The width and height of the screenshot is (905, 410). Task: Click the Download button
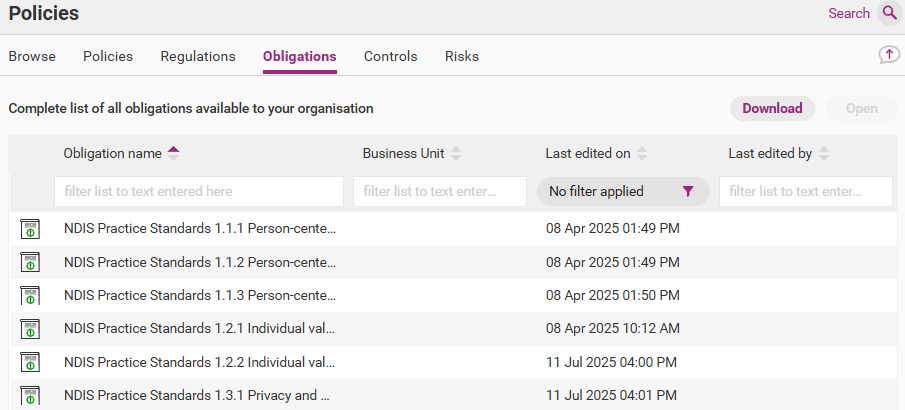[772, 109]
